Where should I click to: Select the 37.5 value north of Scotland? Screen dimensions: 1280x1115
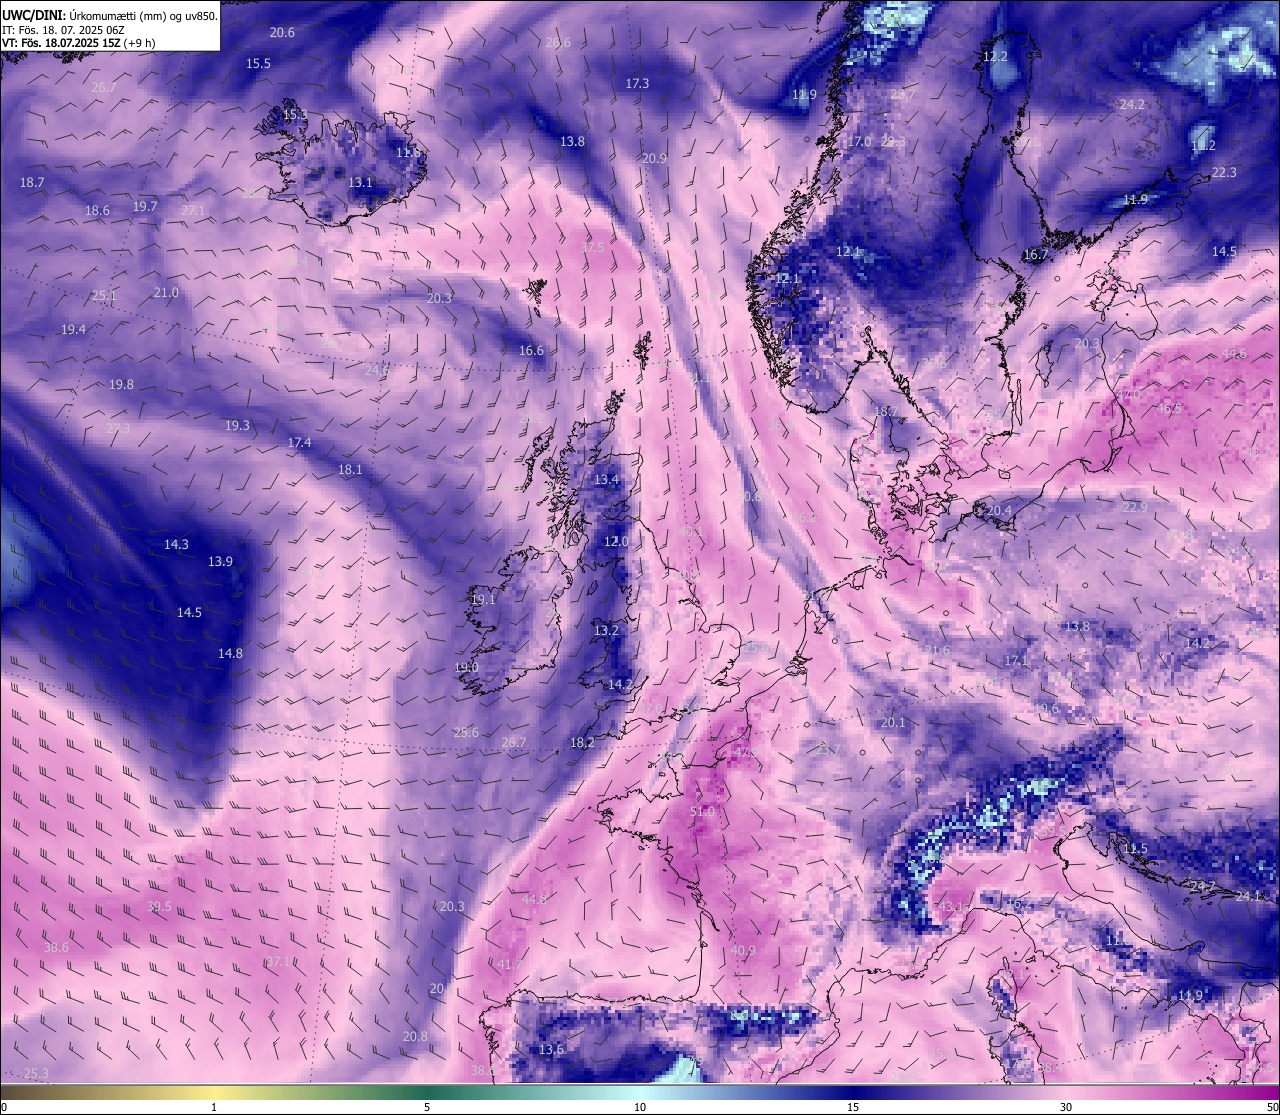click(x=592, y=246)
